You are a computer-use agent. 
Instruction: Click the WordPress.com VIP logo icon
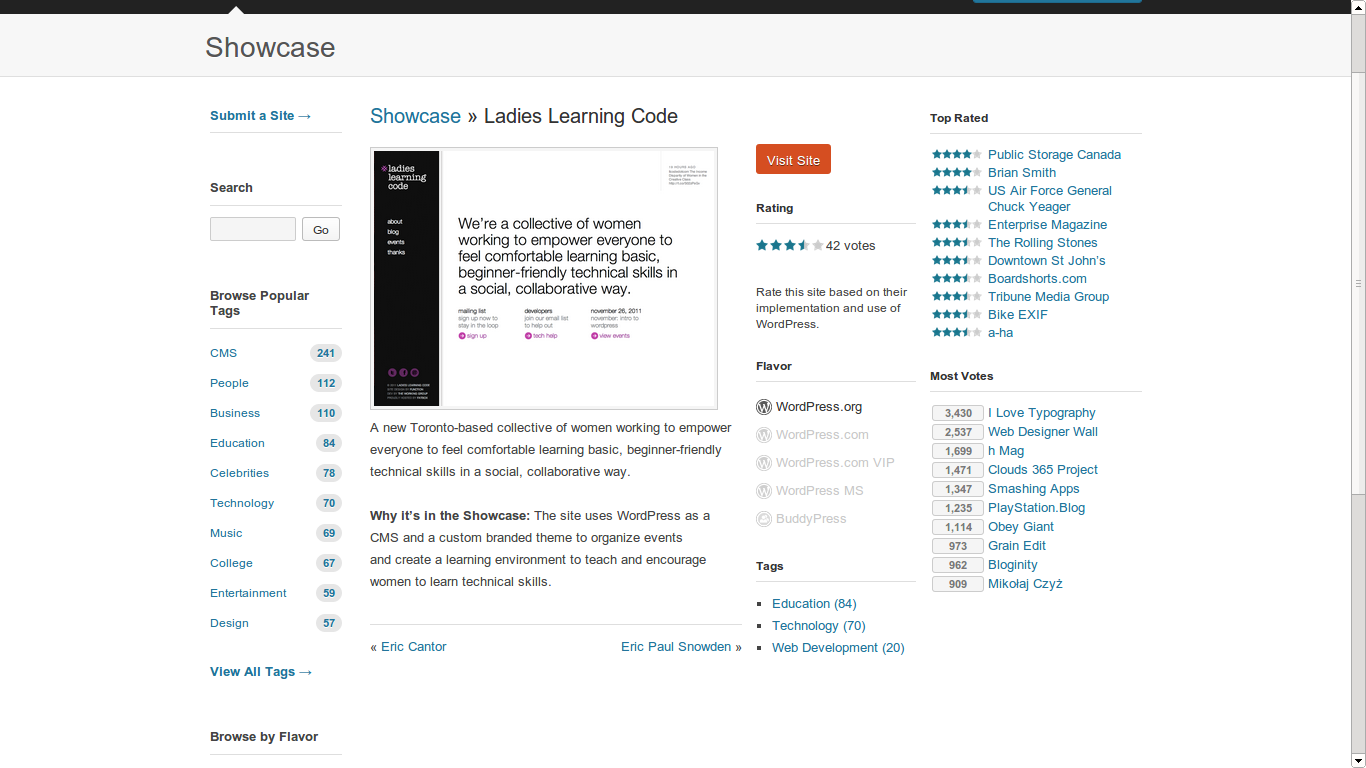point(764,463)
